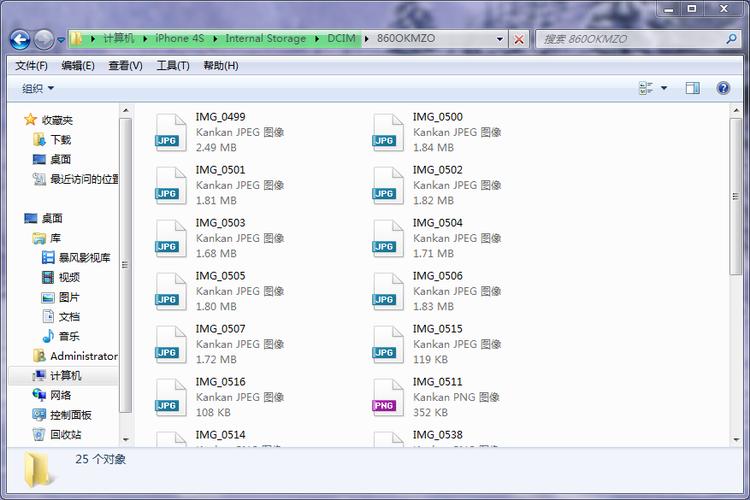Select the IMG_0516 JPG file icon
Viewport: 750px width, 500px height.
pos(170,398)
